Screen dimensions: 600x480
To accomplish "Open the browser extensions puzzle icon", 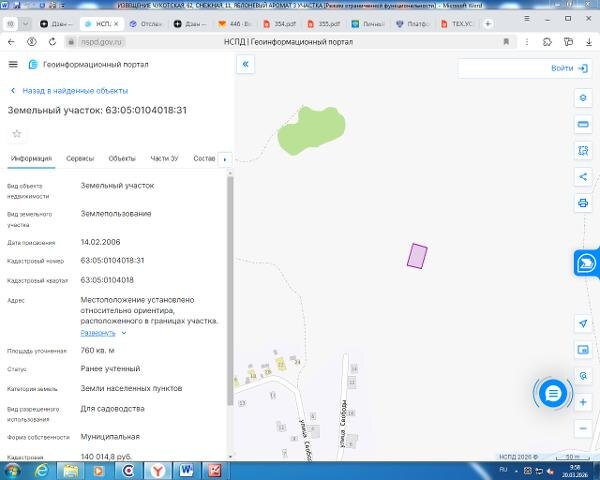I will [x=547, y=42].
